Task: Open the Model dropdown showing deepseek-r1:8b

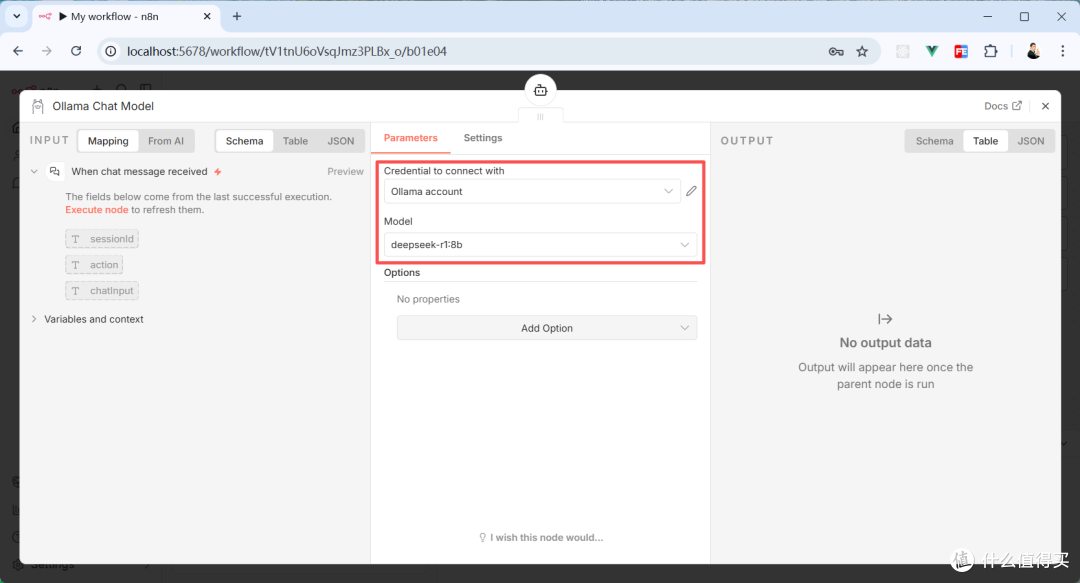Action: click(x=540, y=245)
